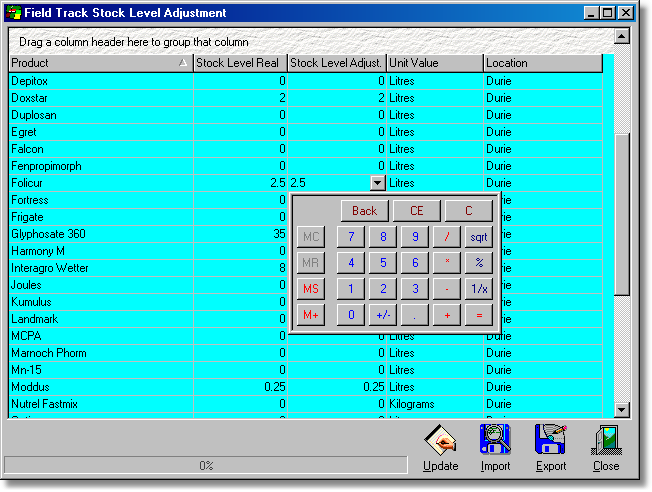652x492 pixels.
Task: Click calculator digit 2
Action: click(383, 289)
